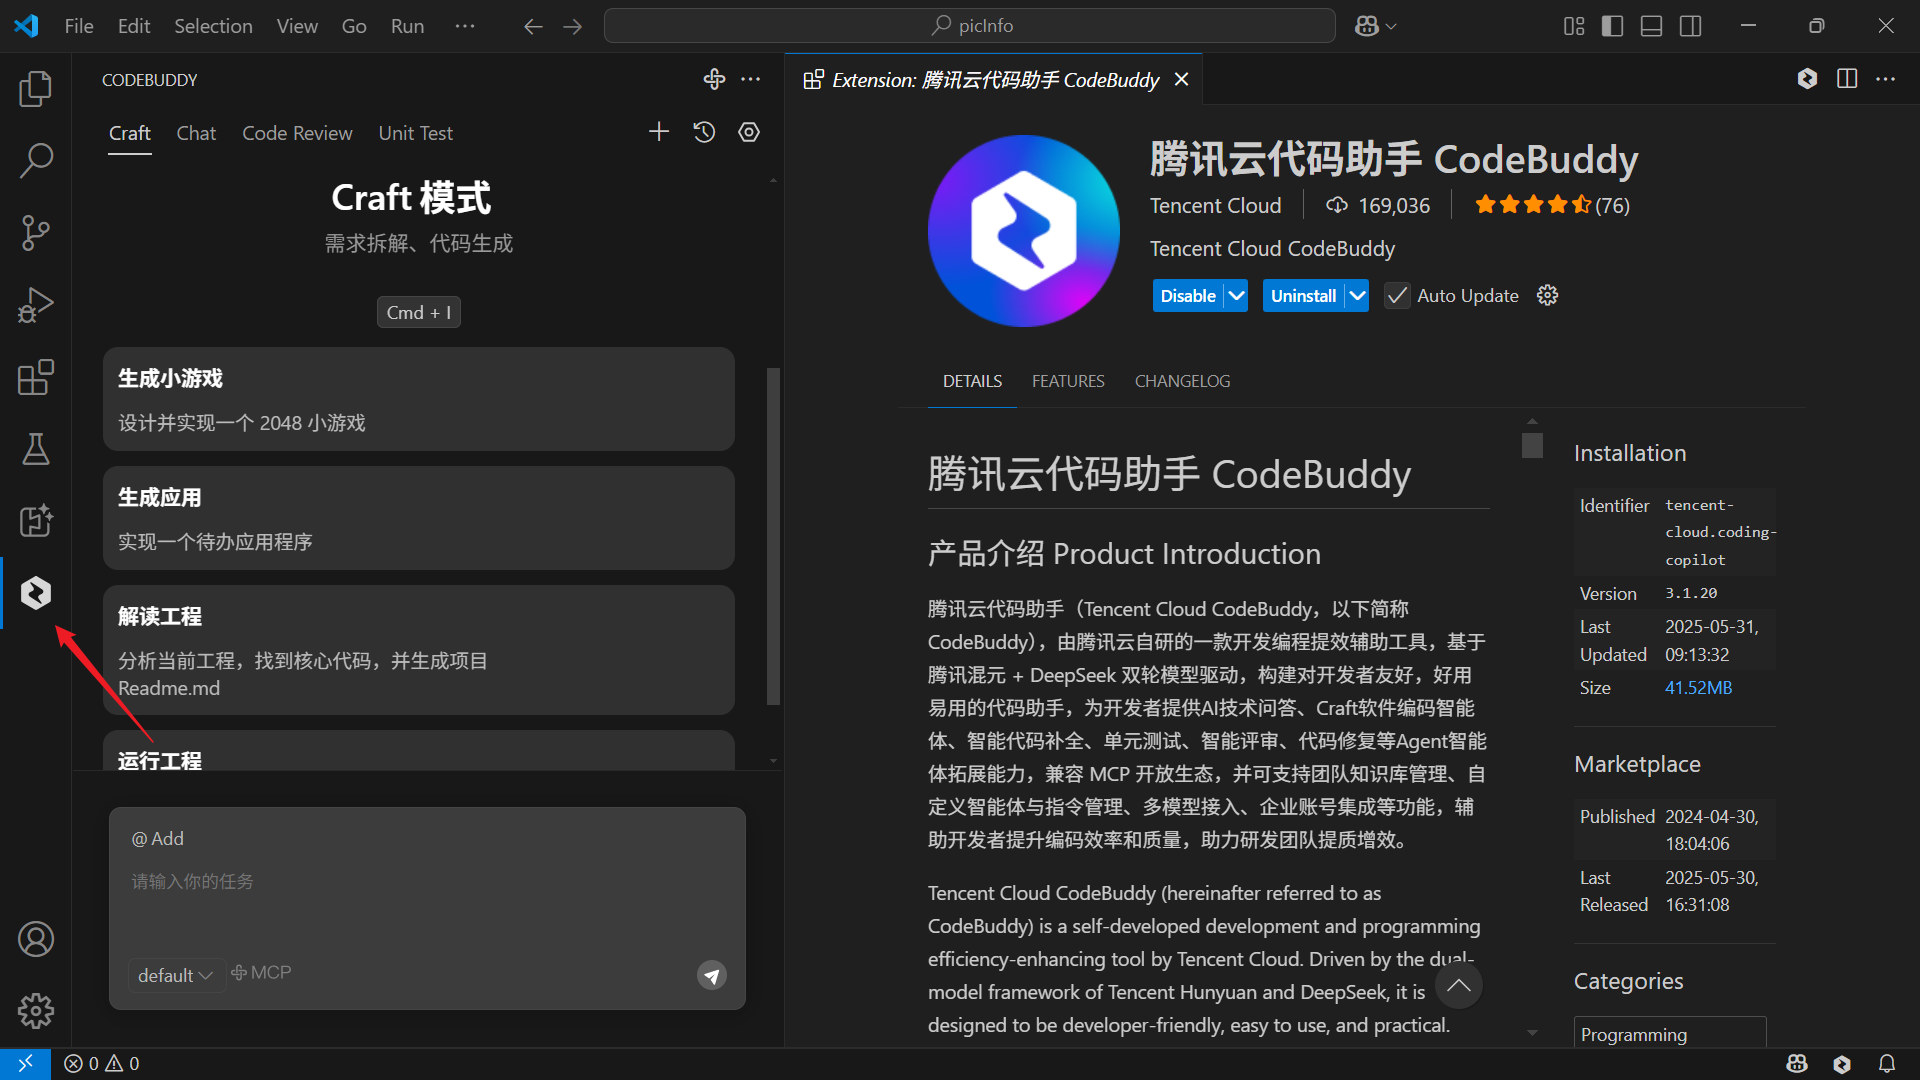
Task: Open notifications bell in status bar
Action: tap(1887, 1064)
